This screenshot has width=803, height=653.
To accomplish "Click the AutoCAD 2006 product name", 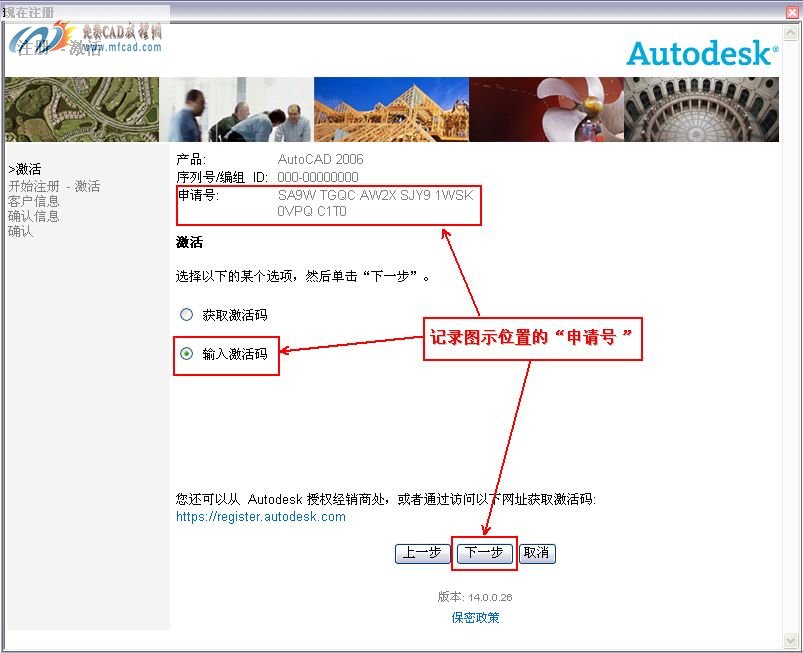I will tap(320, 159).
